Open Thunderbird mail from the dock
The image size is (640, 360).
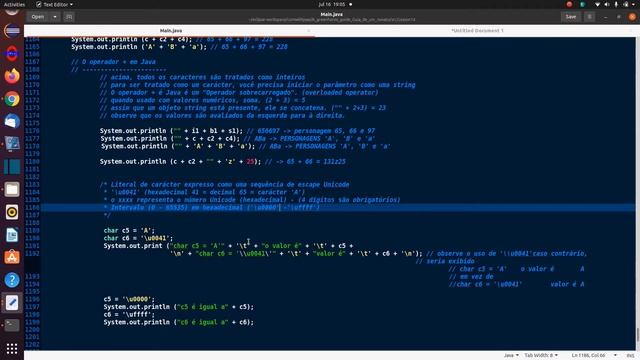click(12, 121)
